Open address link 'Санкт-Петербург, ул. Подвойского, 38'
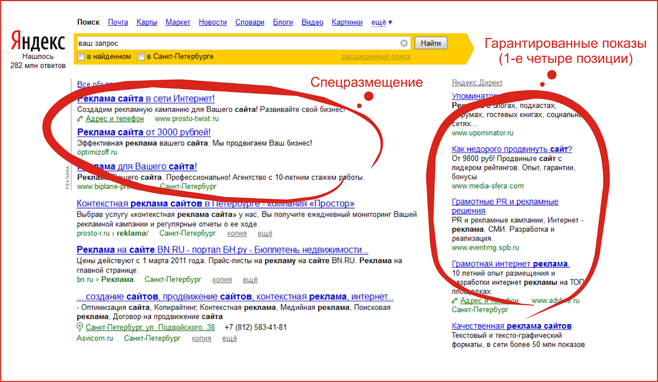 point(150,327)
